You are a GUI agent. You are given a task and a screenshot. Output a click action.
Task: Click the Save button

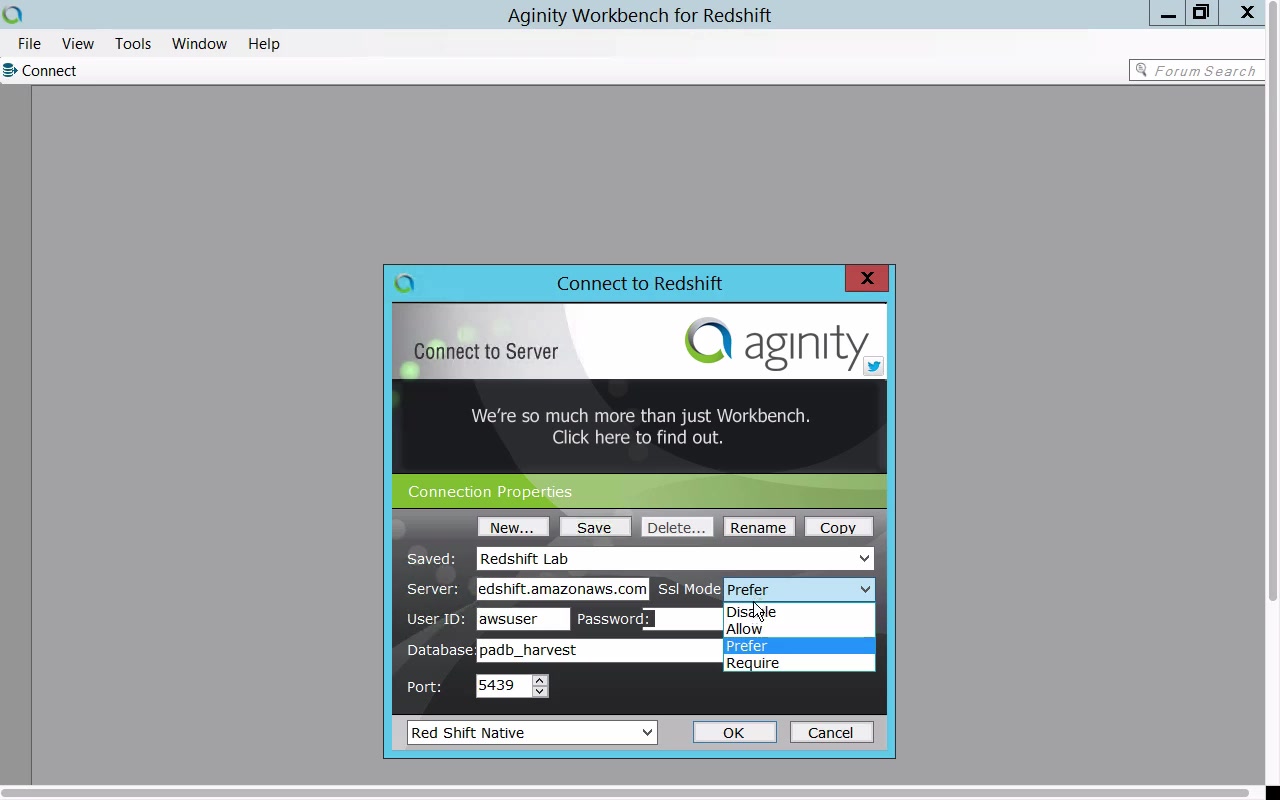(594, 527)
